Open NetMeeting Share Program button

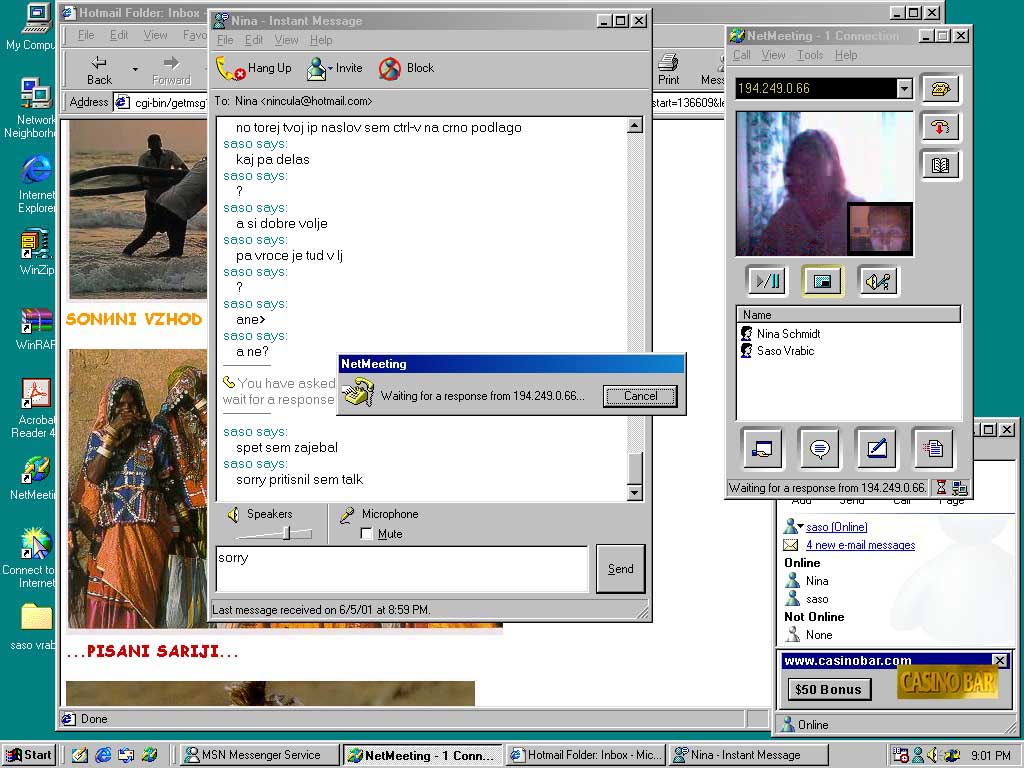[762, 448]
